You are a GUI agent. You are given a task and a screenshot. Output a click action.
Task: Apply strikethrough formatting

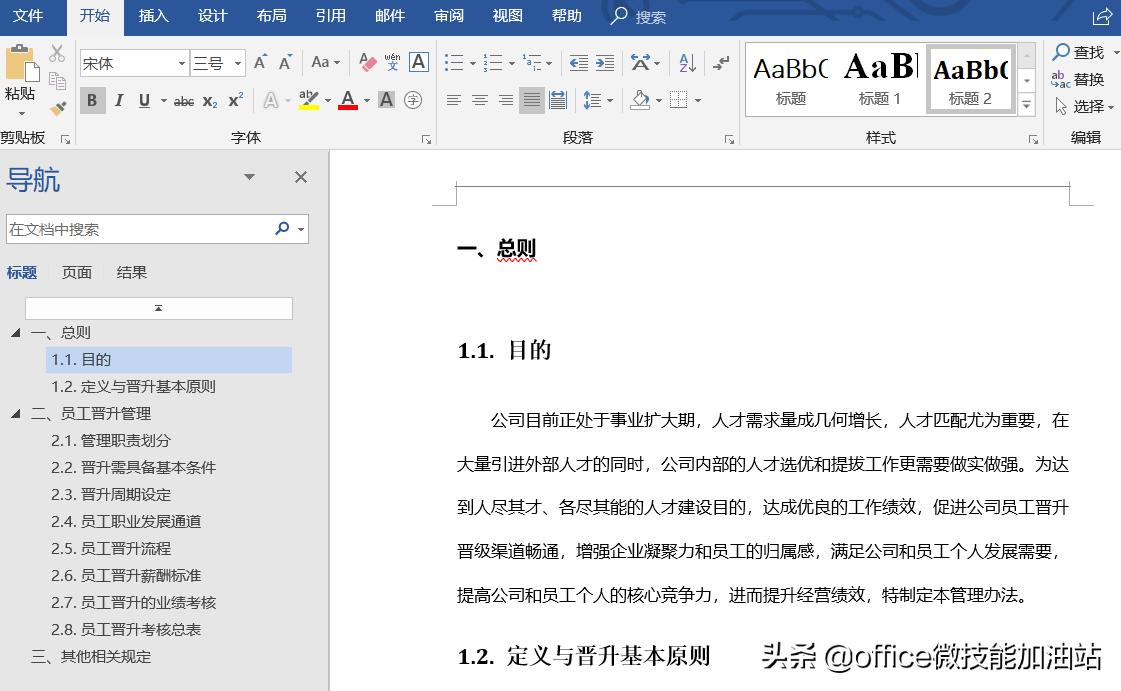183,100
